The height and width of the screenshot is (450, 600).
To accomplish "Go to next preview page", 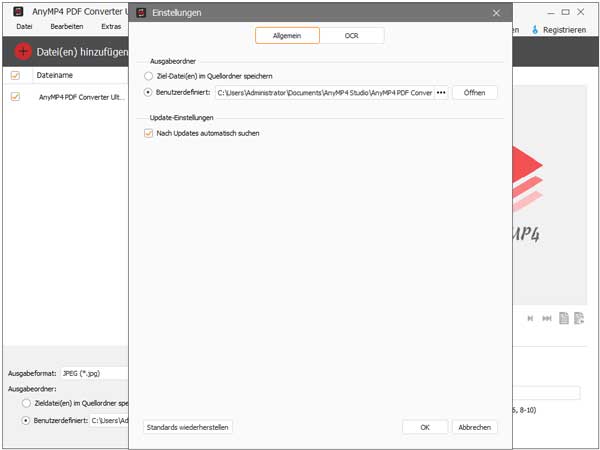I will click(530, 318).
